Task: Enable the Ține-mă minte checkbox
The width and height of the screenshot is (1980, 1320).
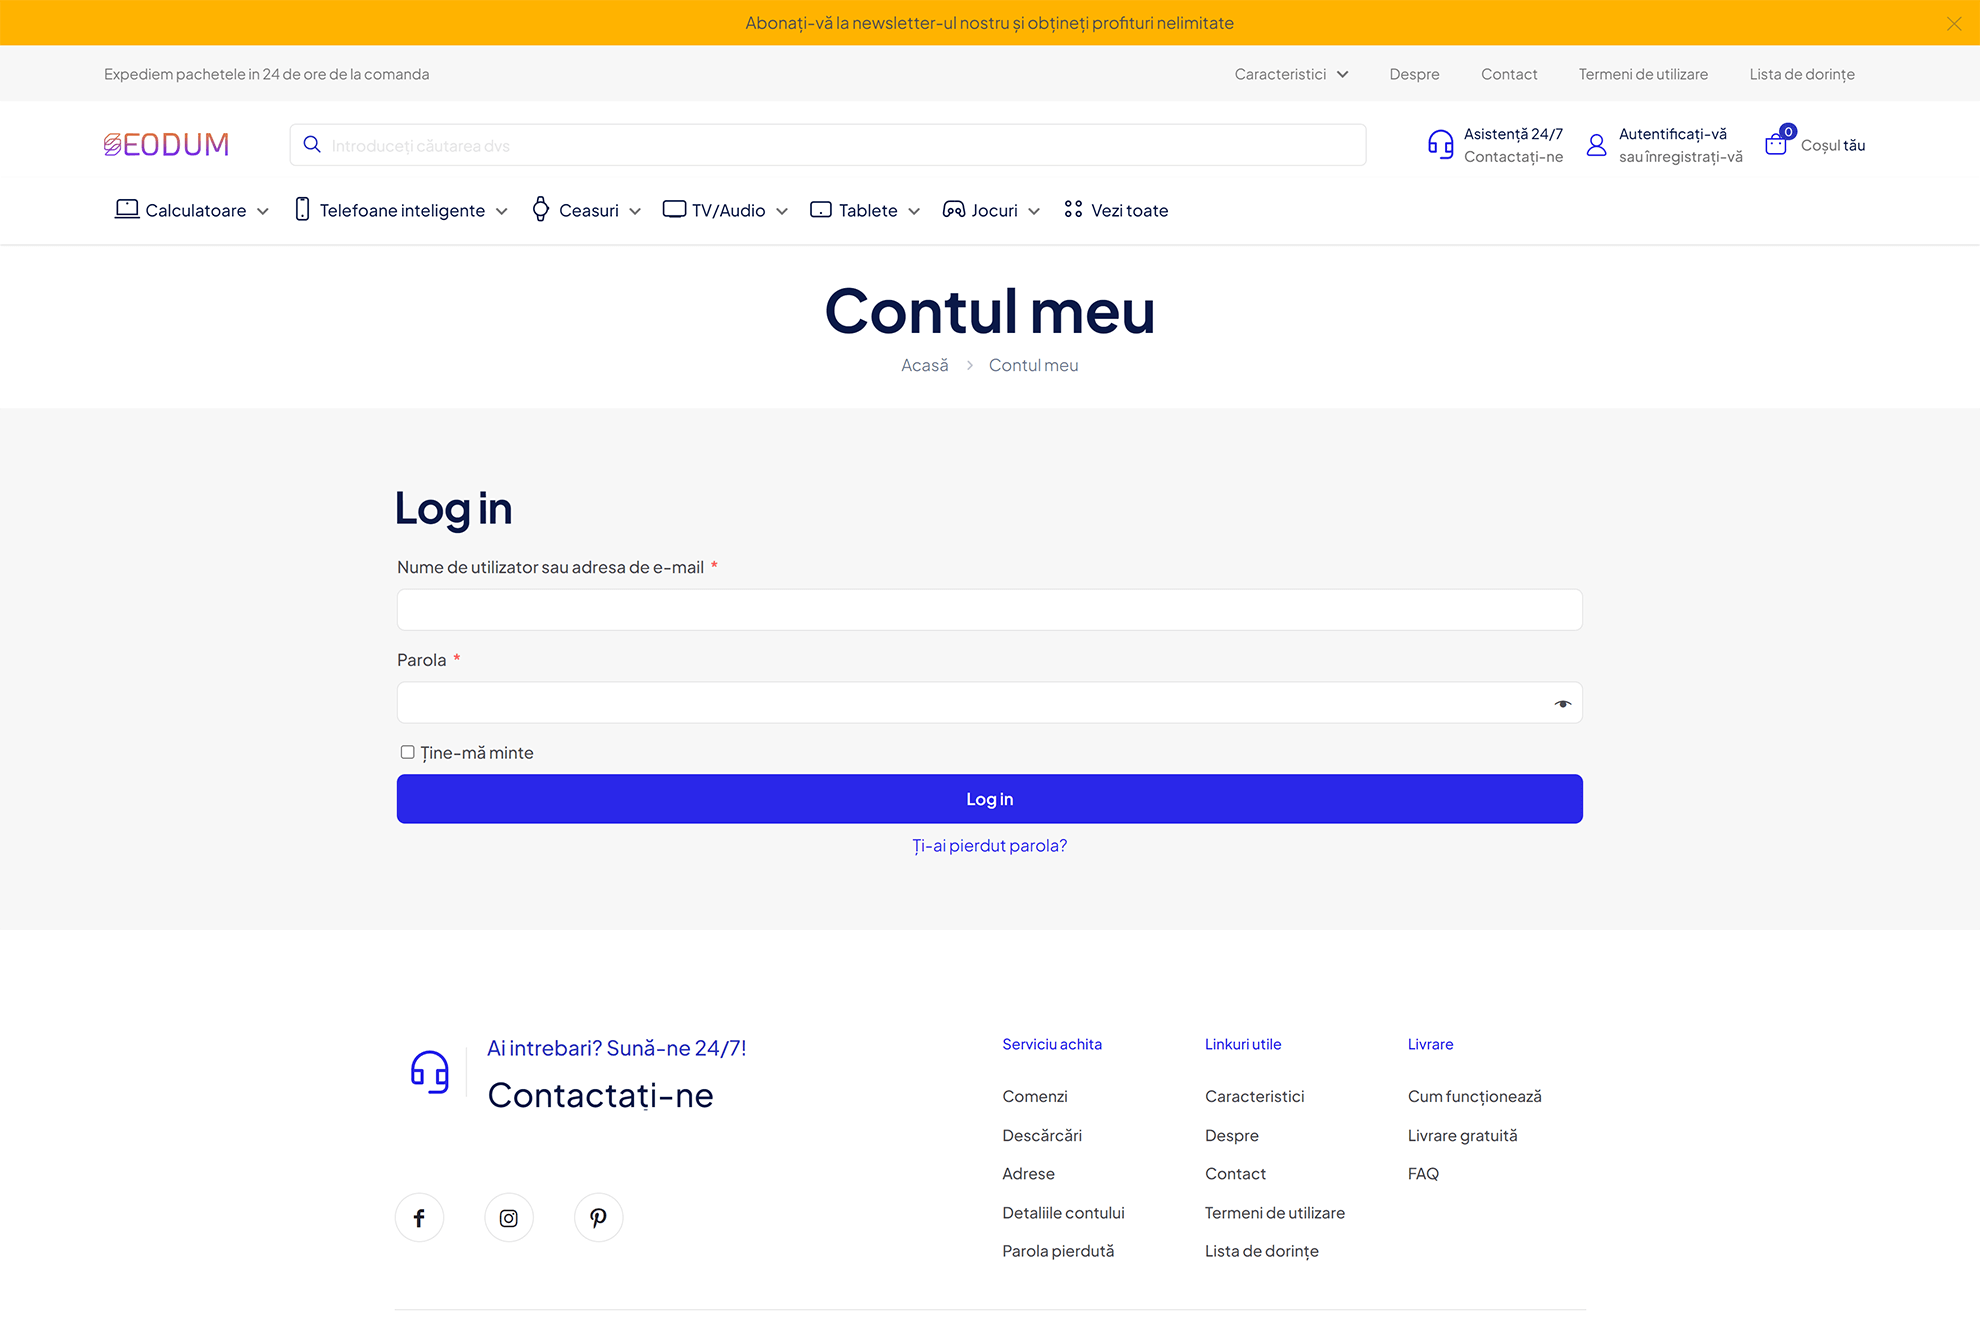Action: [407, 752]
